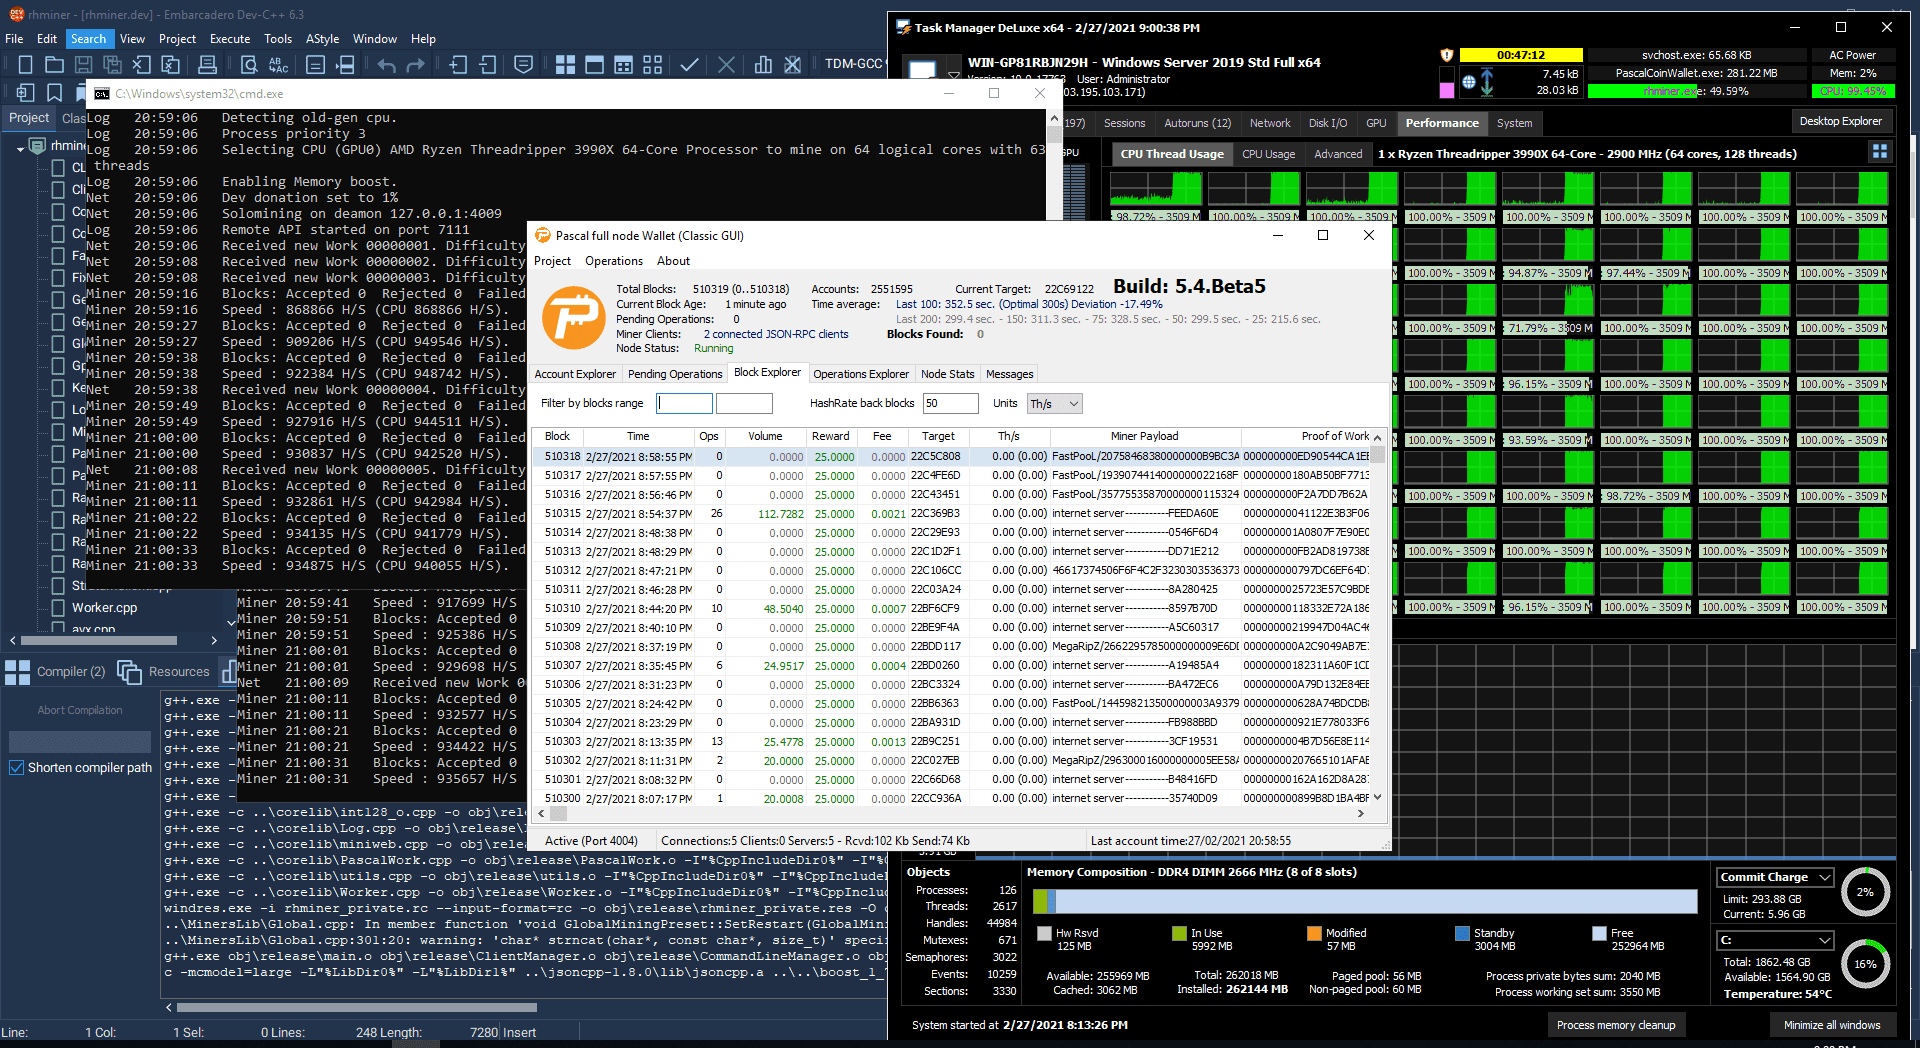Open the Search menu in Dev-C++
The height and width of the screenshot is (1048, 1920).
[x=88, y=39]
